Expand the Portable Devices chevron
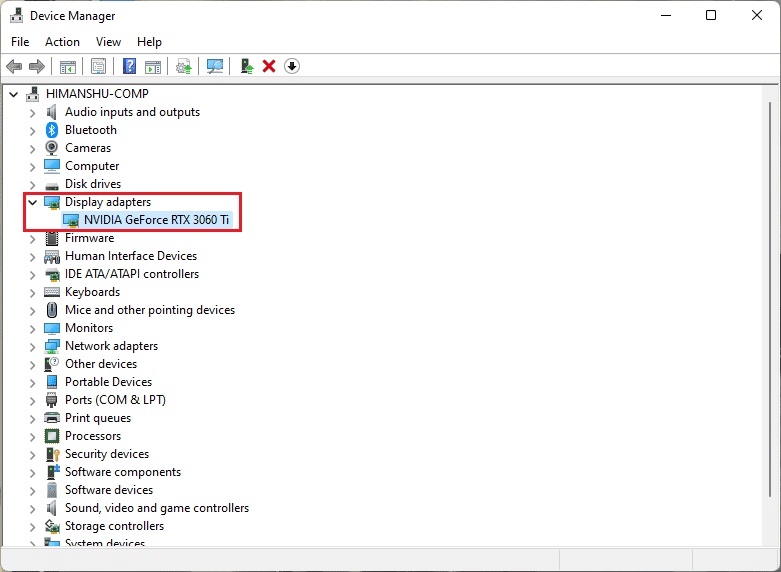 tap(33, 383)
